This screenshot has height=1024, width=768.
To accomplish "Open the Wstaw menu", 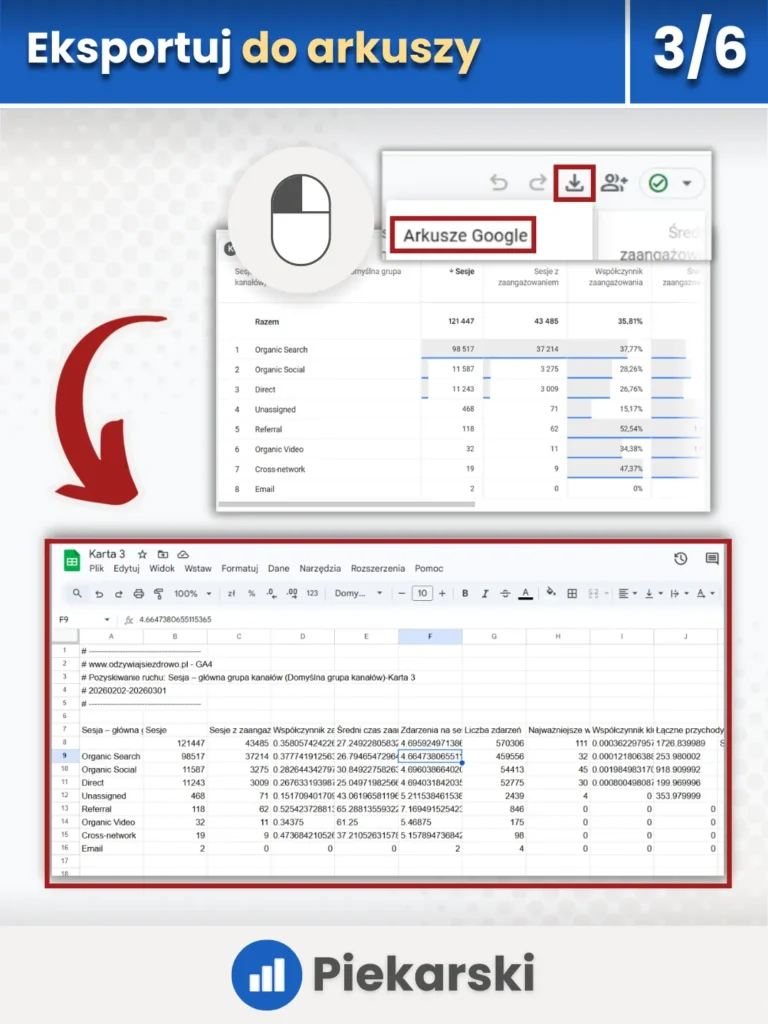I will coord(198,569).
